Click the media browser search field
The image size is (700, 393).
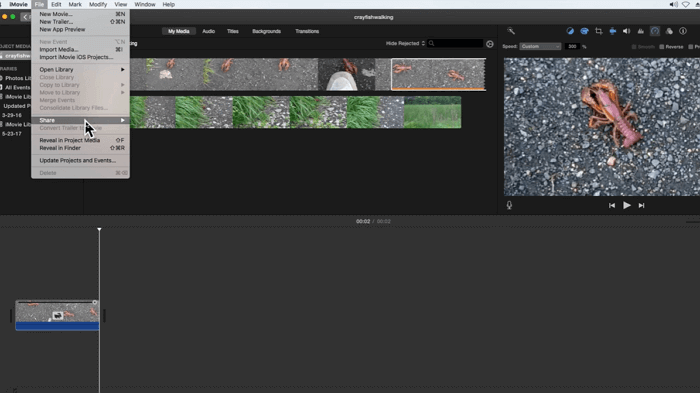coord(455,43)
